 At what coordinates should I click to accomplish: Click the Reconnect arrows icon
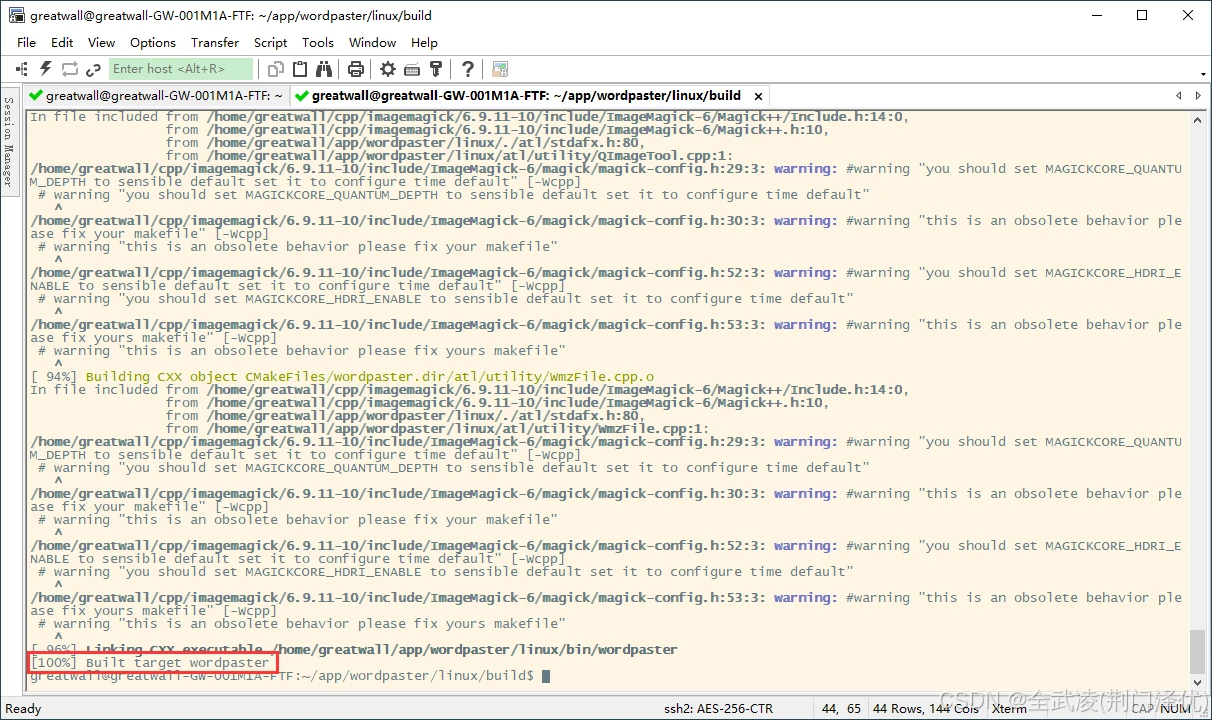70,69
